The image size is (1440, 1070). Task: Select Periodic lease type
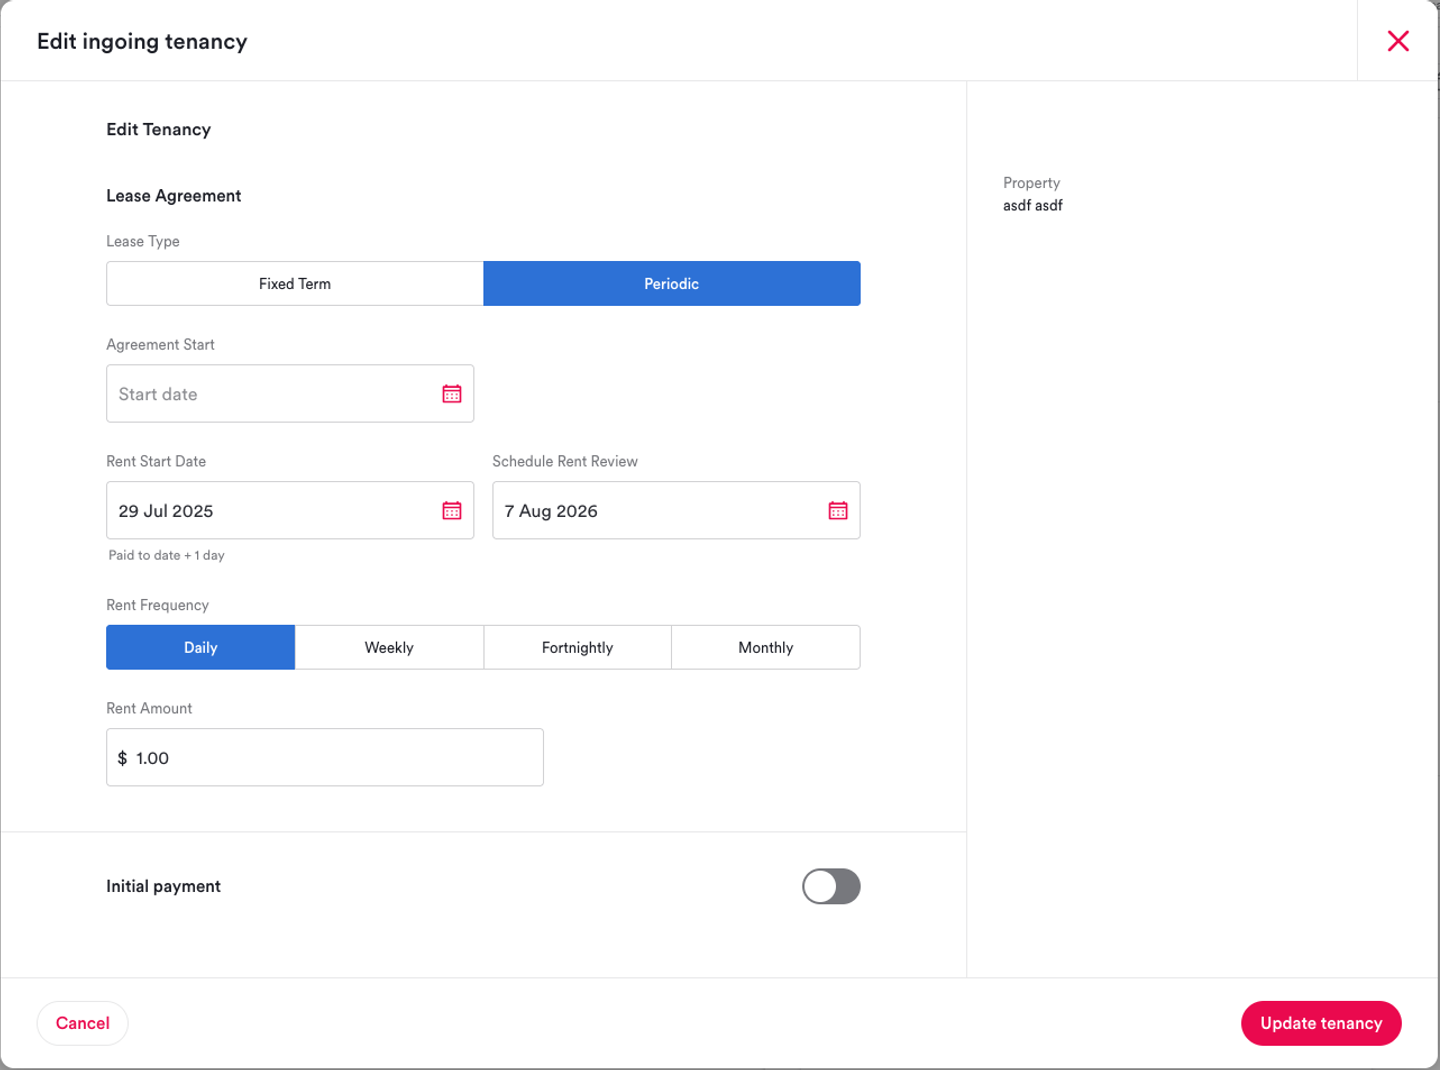point(672,284)
